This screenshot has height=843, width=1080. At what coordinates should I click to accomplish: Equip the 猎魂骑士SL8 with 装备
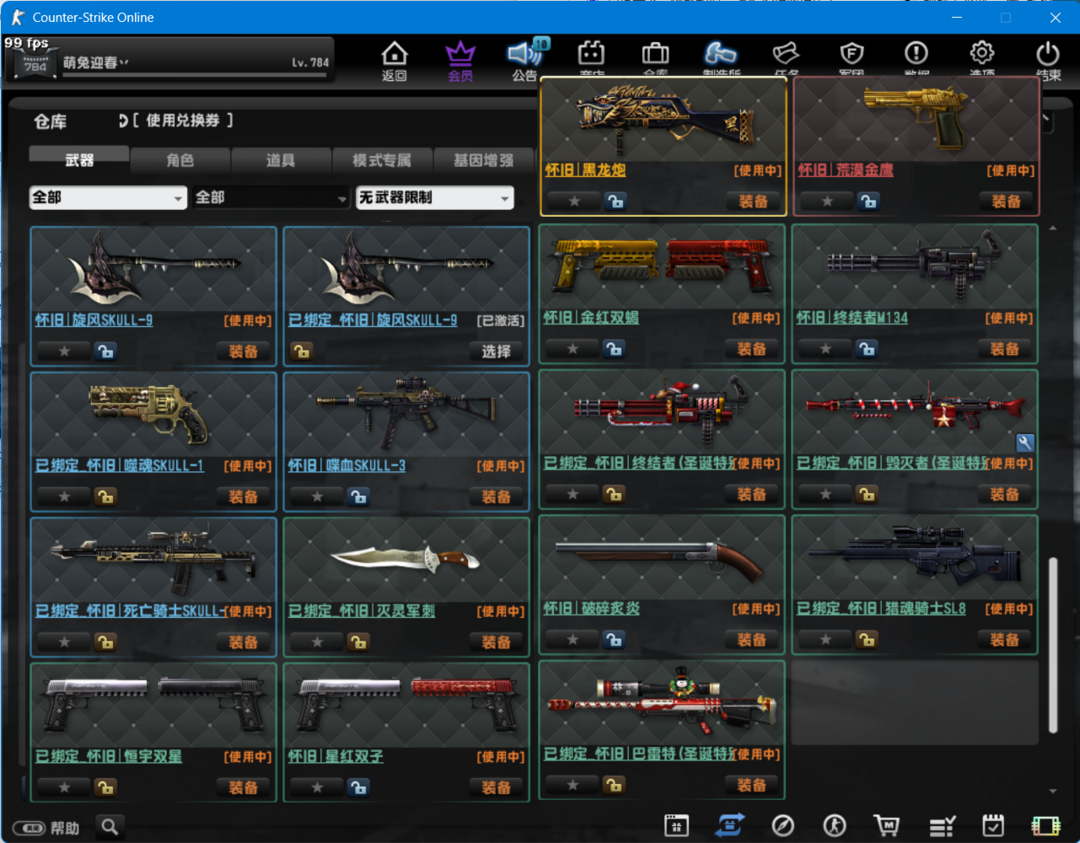(1004, 640)
